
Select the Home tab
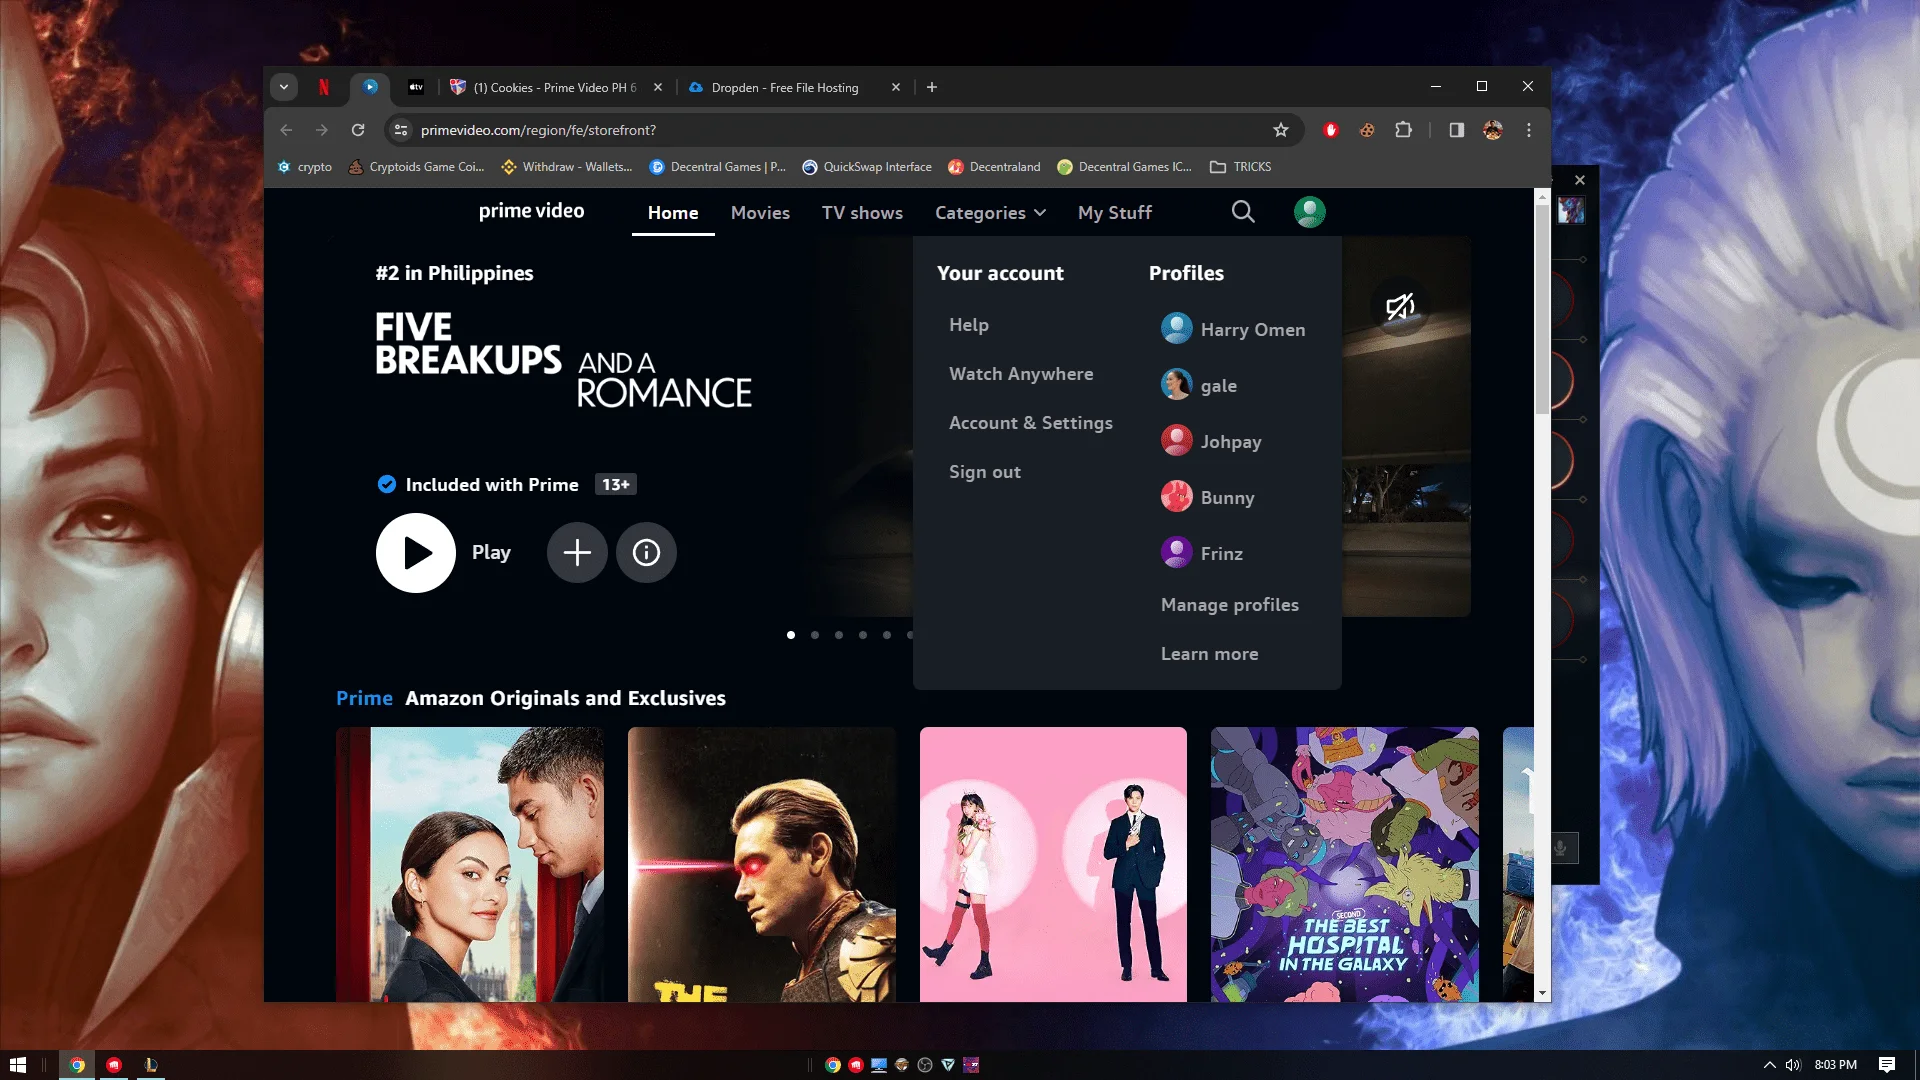(x=673, y=213)
